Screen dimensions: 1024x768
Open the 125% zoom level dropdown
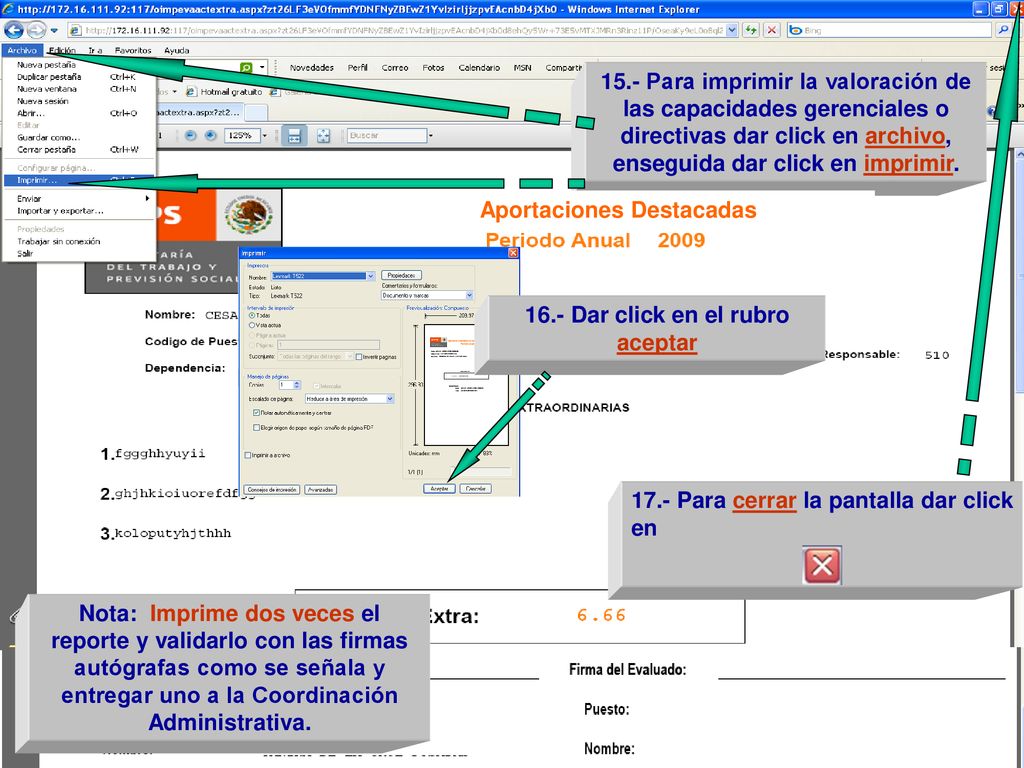click(264, 136)
